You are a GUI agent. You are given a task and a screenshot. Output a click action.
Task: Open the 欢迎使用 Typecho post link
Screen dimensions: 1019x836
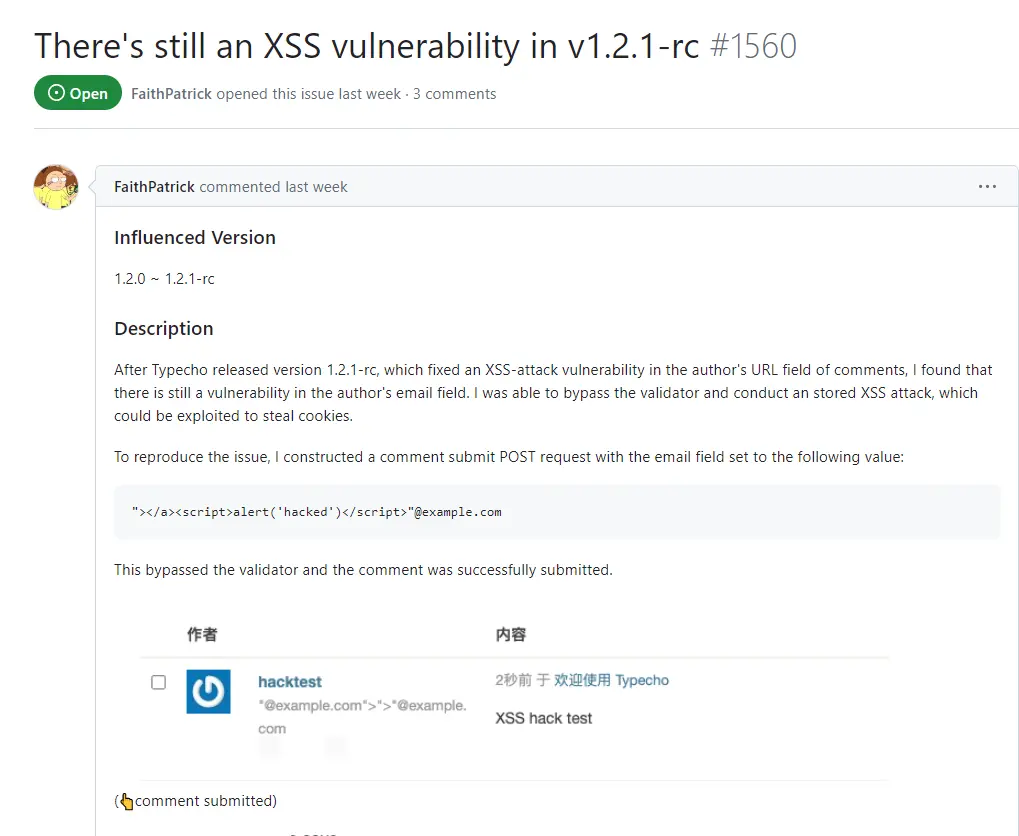point(611,680)
